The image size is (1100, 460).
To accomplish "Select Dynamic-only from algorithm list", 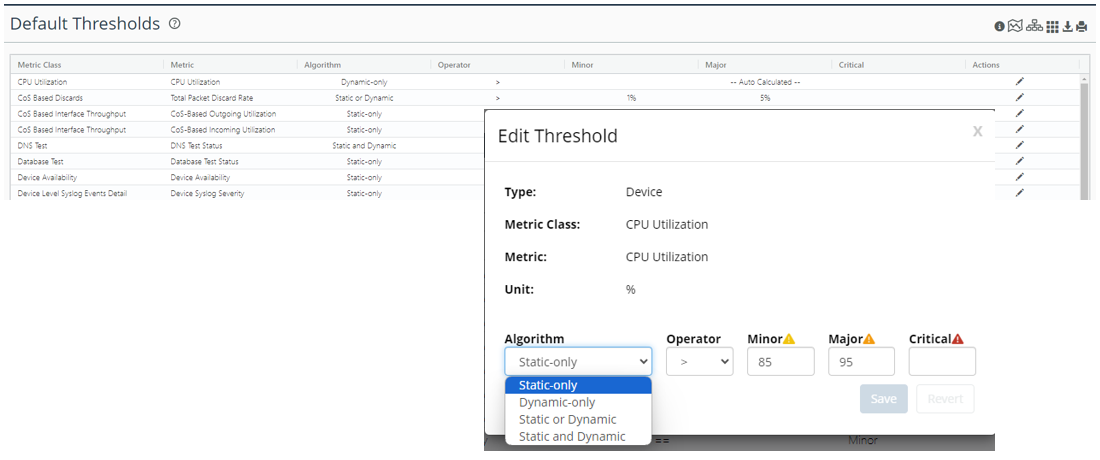I will (x=557, y=402).
